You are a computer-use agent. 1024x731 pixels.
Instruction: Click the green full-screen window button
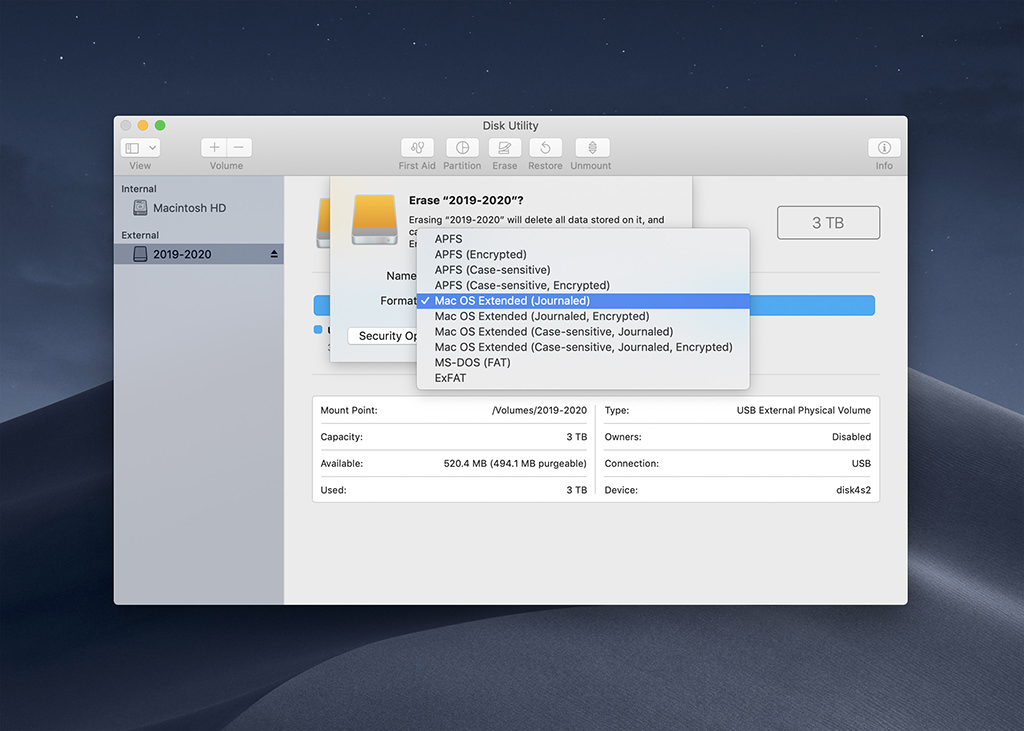tap(160, 125)
